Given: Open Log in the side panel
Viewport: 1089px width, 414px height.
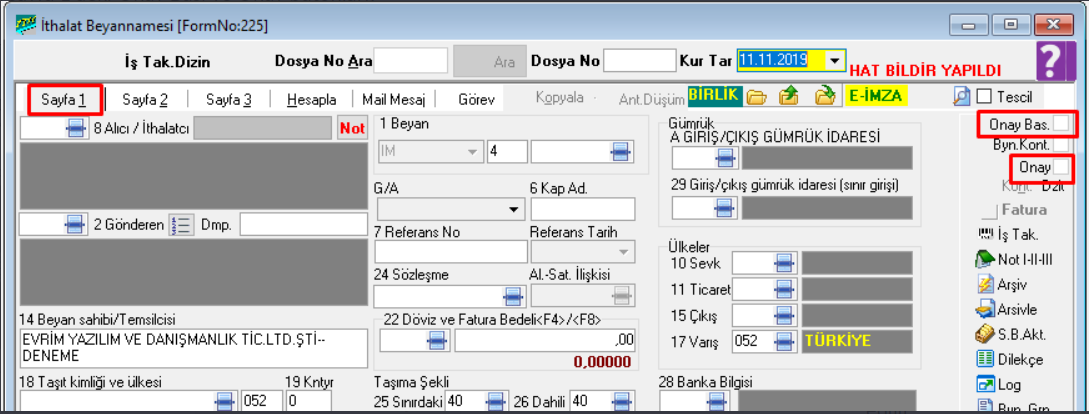Looking at the screenshot, I should point(999,384).
